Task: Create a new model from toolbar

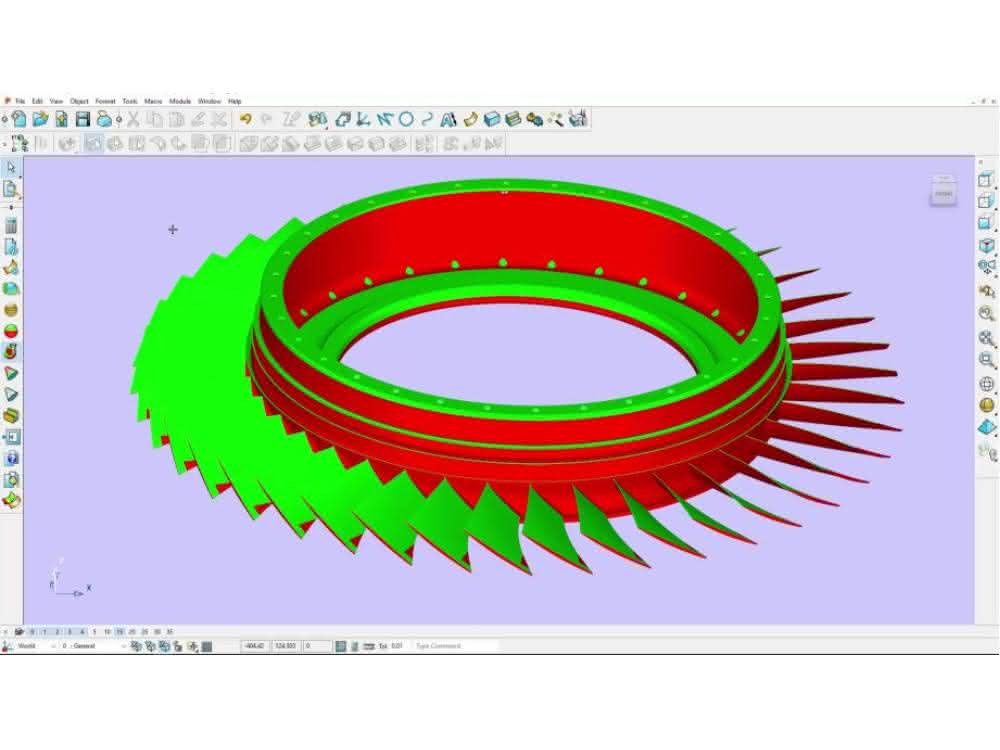Action: (x=19, y=119)
